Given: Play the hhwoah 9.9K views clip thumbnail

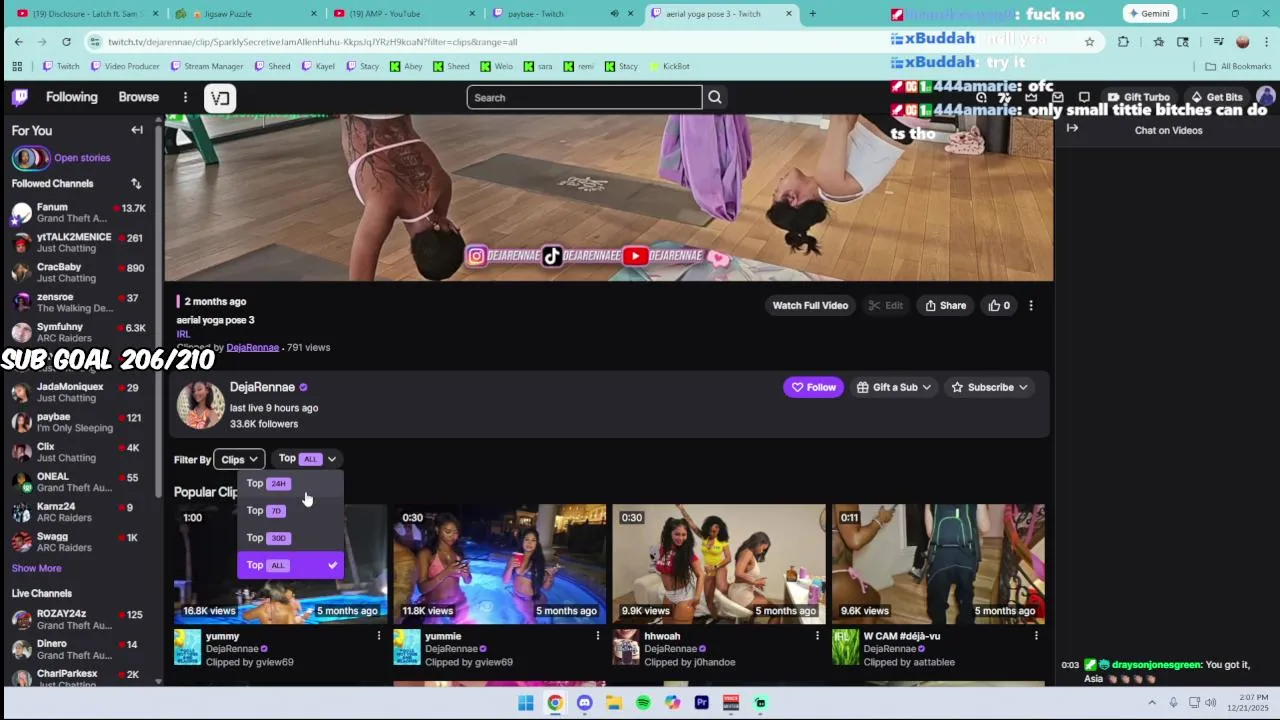Looking at the screenshot, I should point(719,564).
